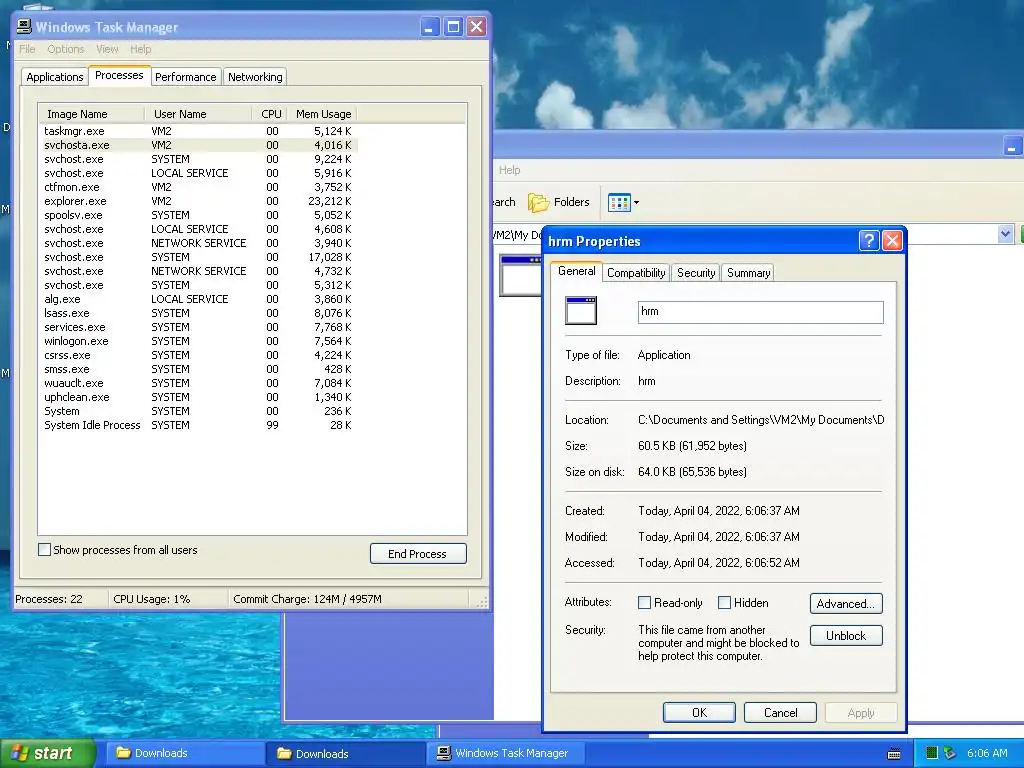
Task: Expand the Explorer address bar dropdown
Action: [1006, 234]
